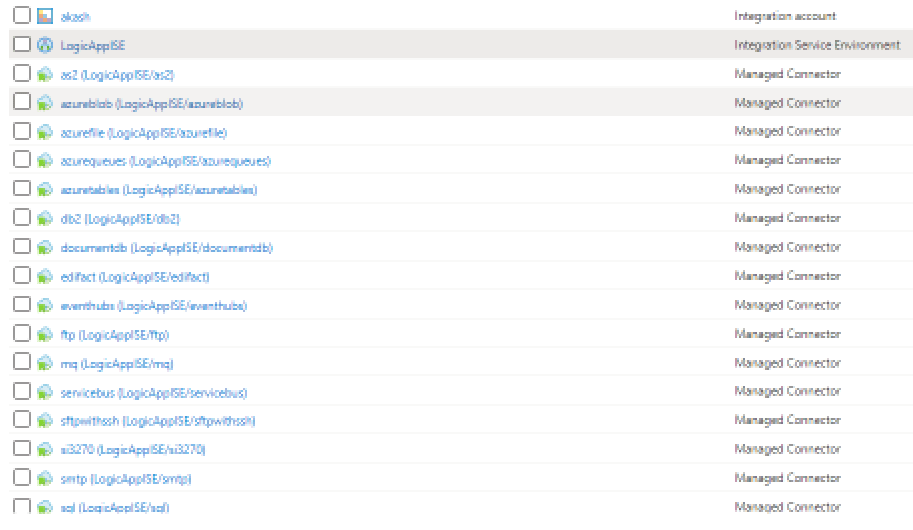Viewport: 913px width, 530px height.
Task: Open the si3270 connector link
Action: [133, 450]
